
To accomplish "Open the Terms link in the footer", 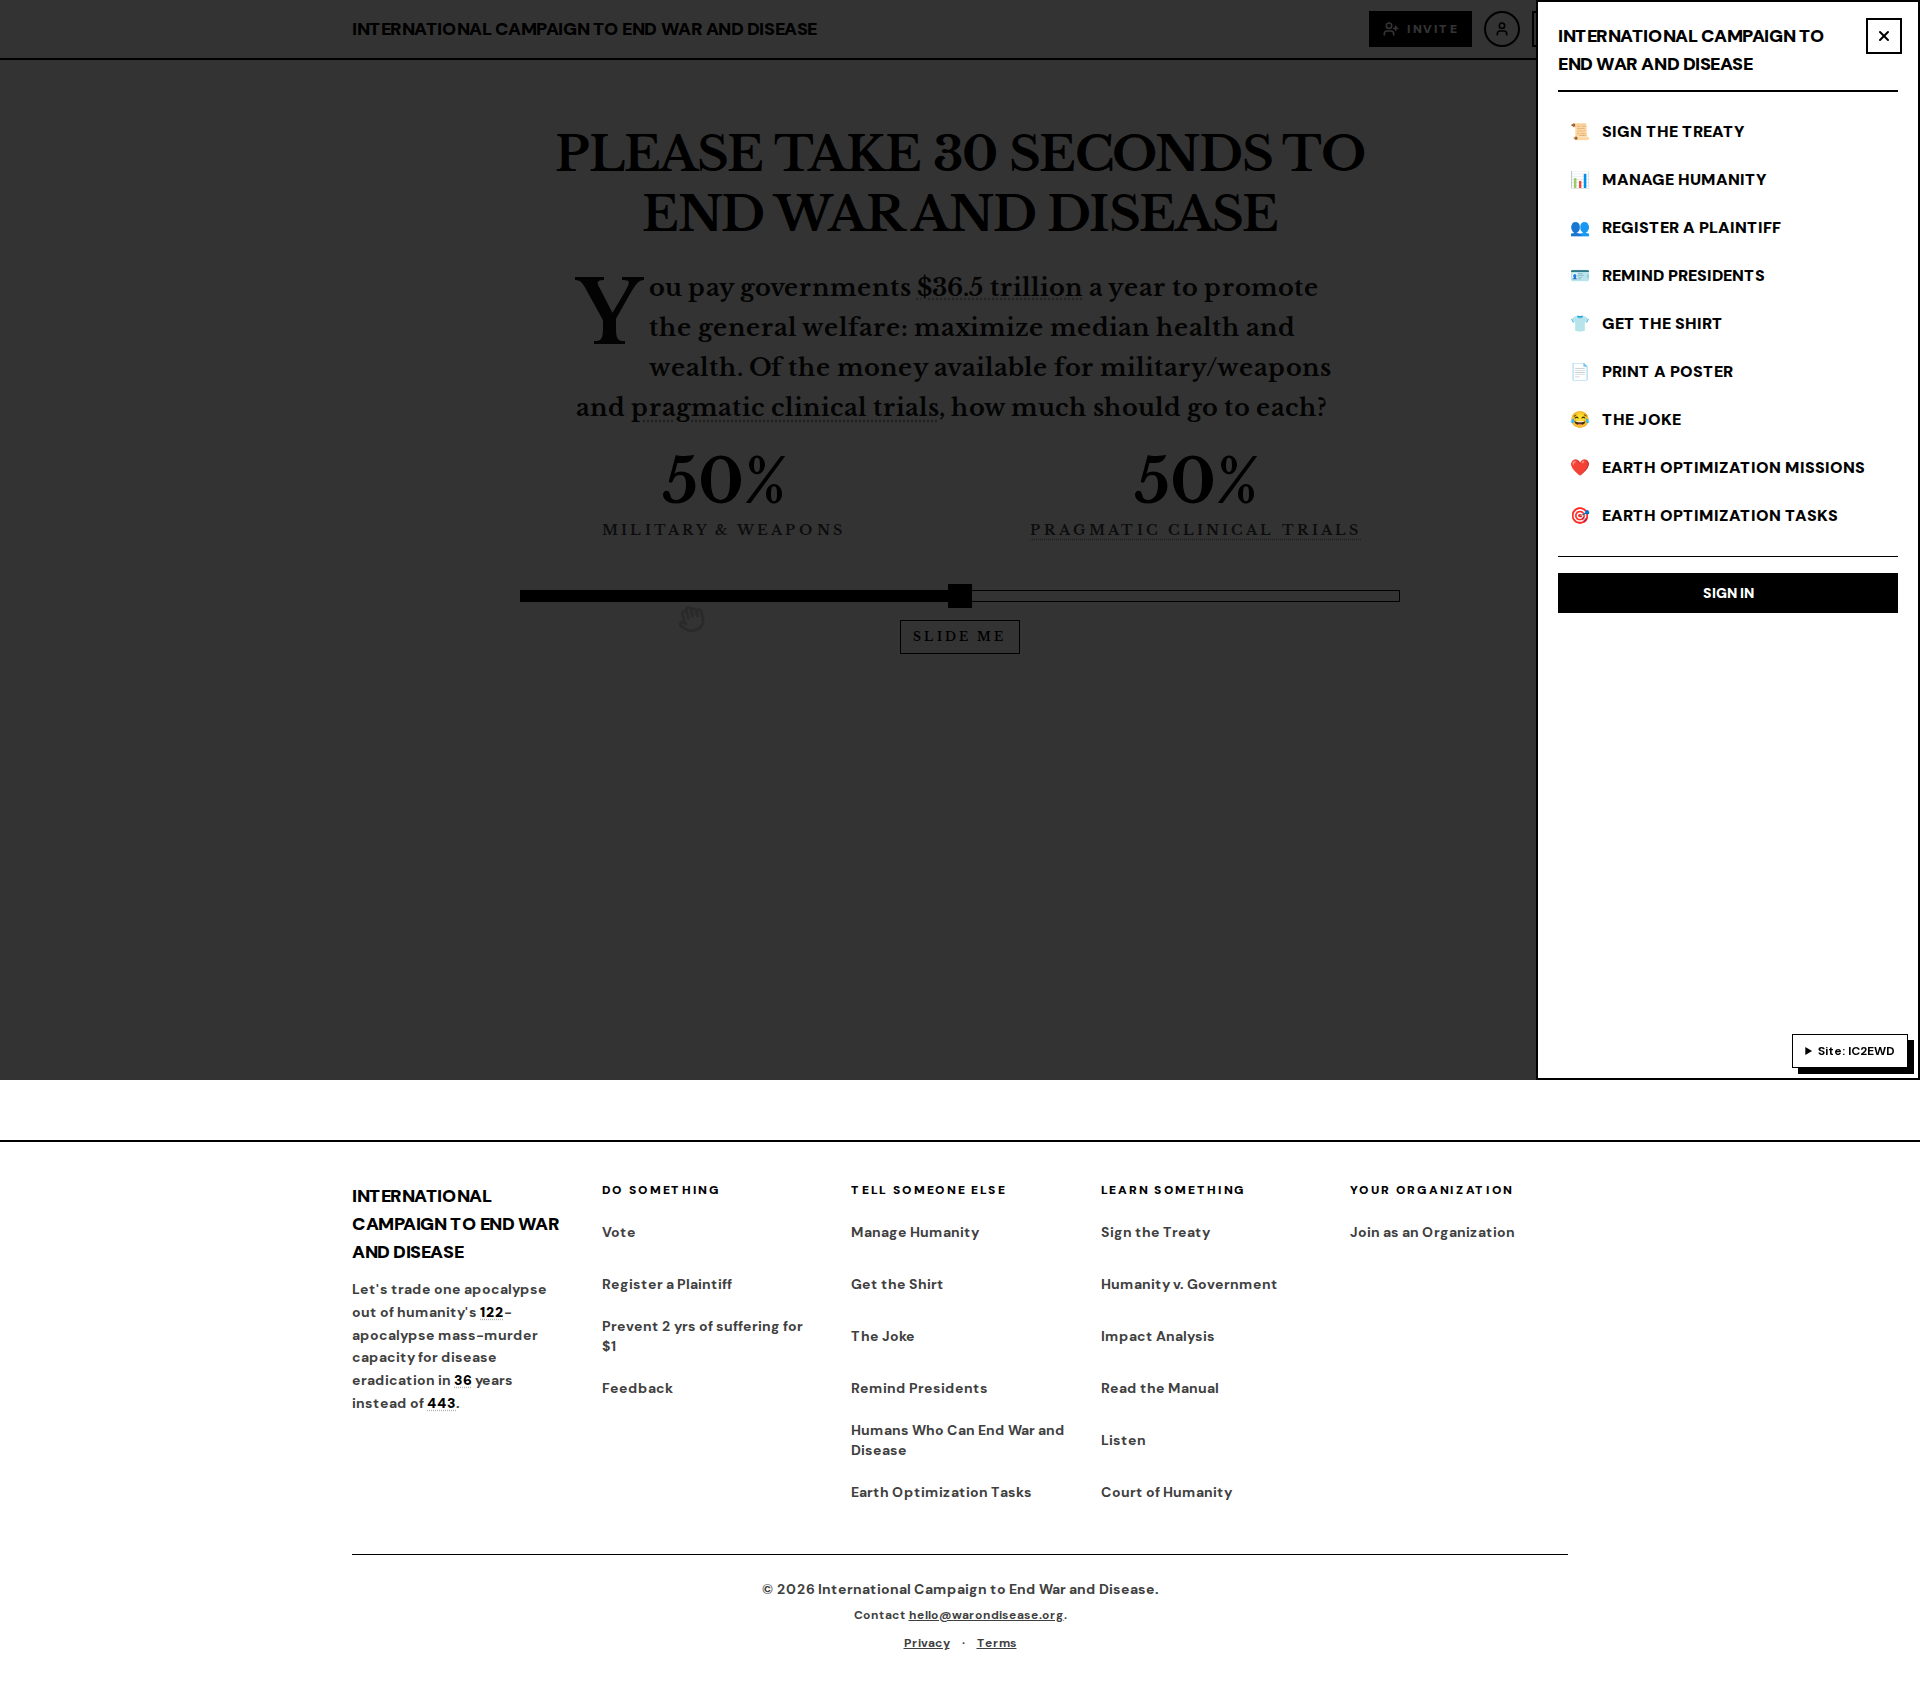I will click(x=996, y=1643).
